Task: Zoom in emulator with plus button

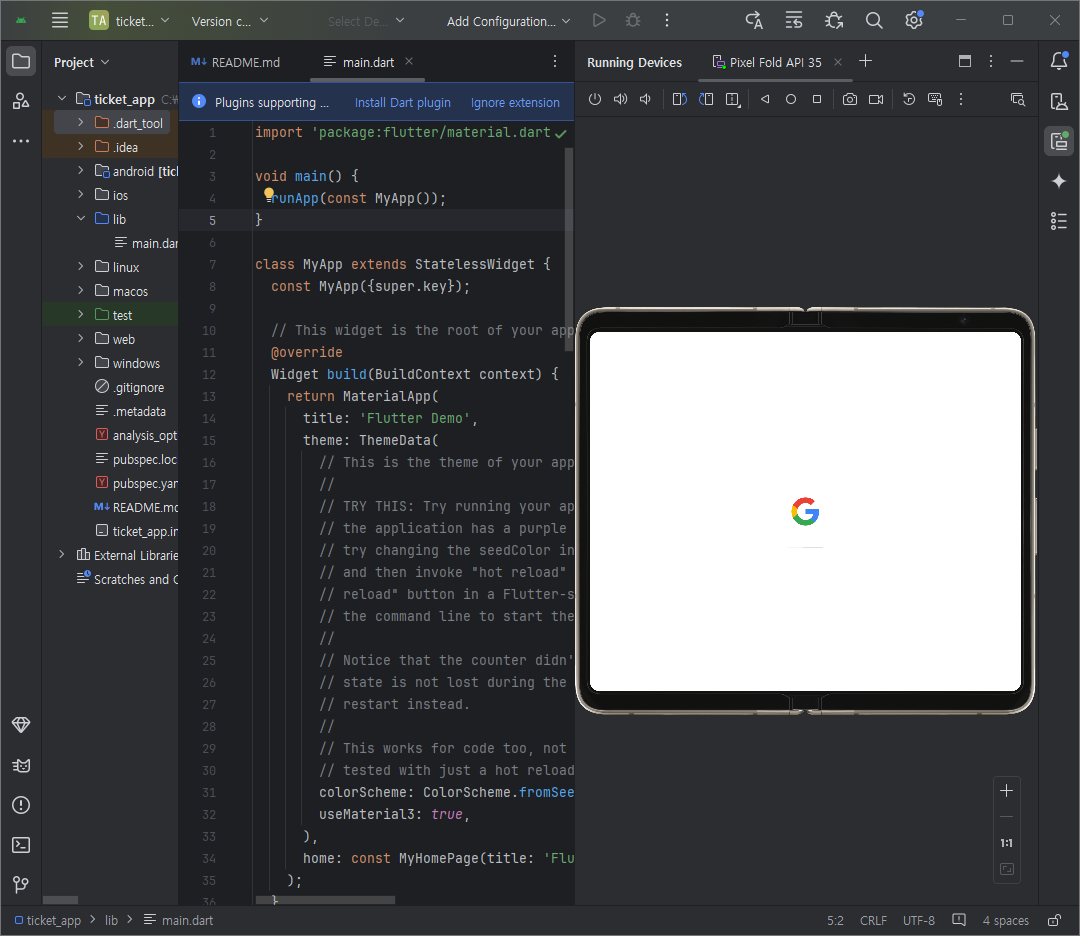Action: [x=1006, y=791]
